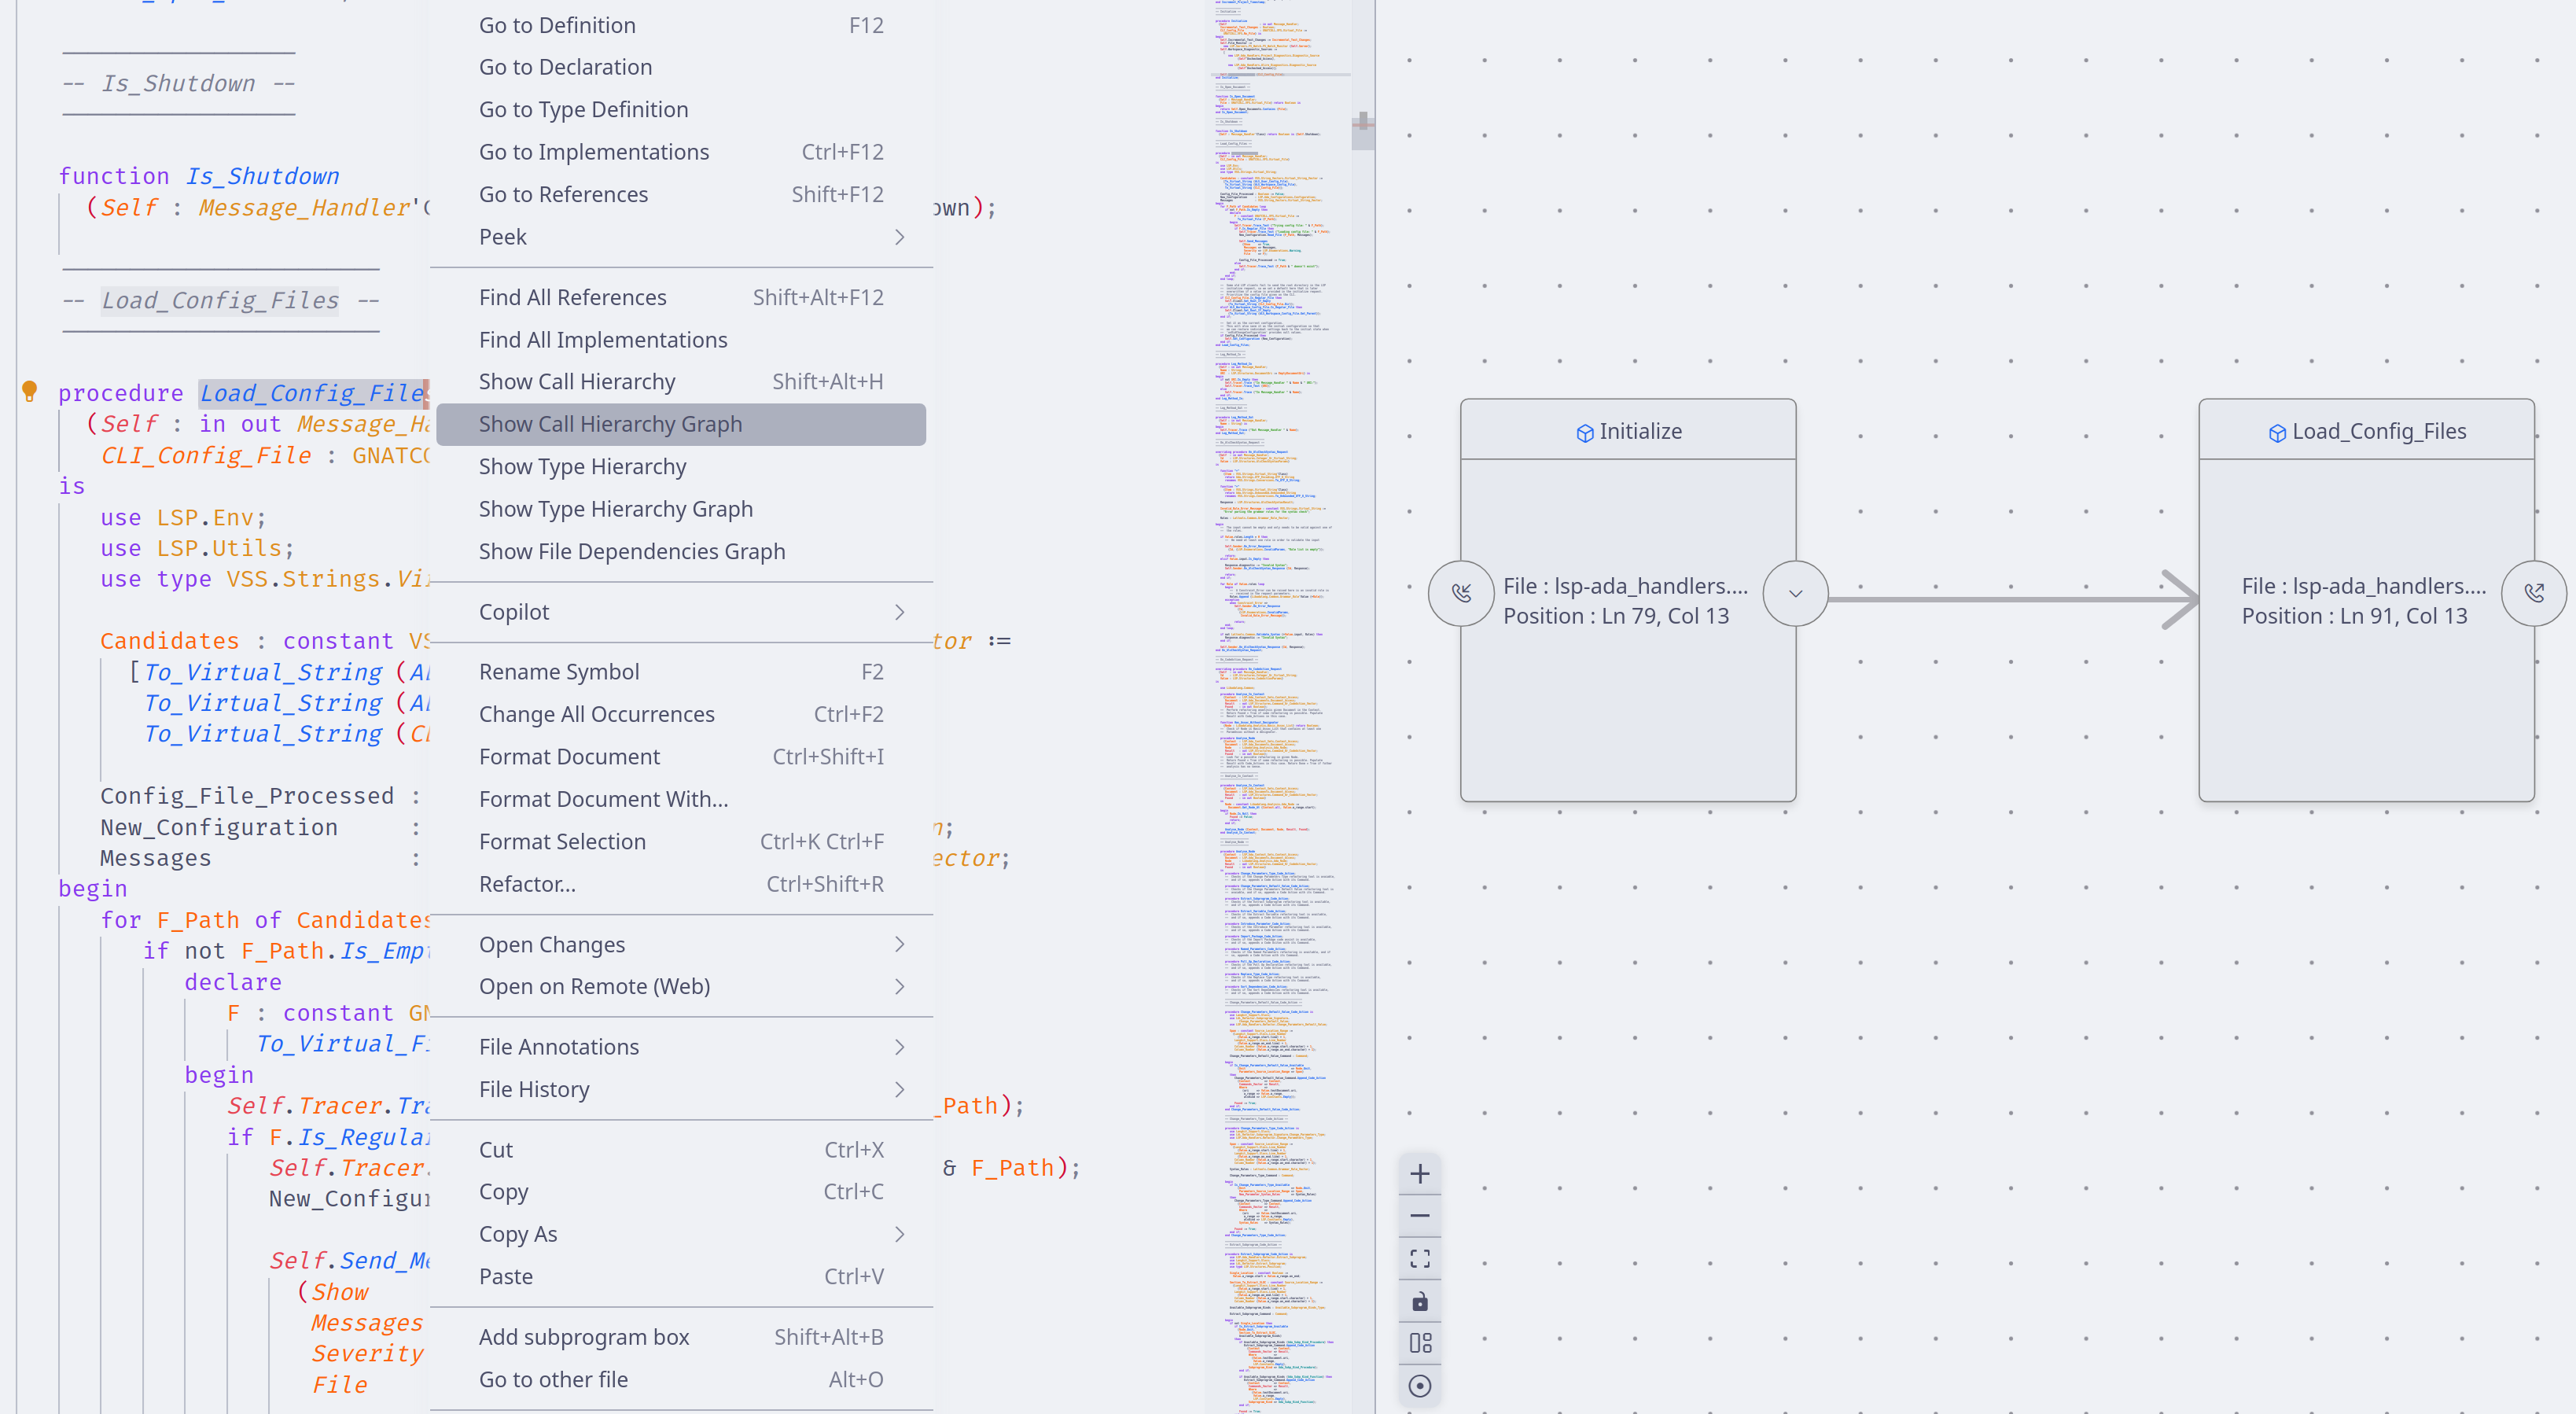The height and width of the screenshot is (1414, 2576).
Task: Click outgoing calls icon on Load_Config_Files node
Action: [2533, 594]
